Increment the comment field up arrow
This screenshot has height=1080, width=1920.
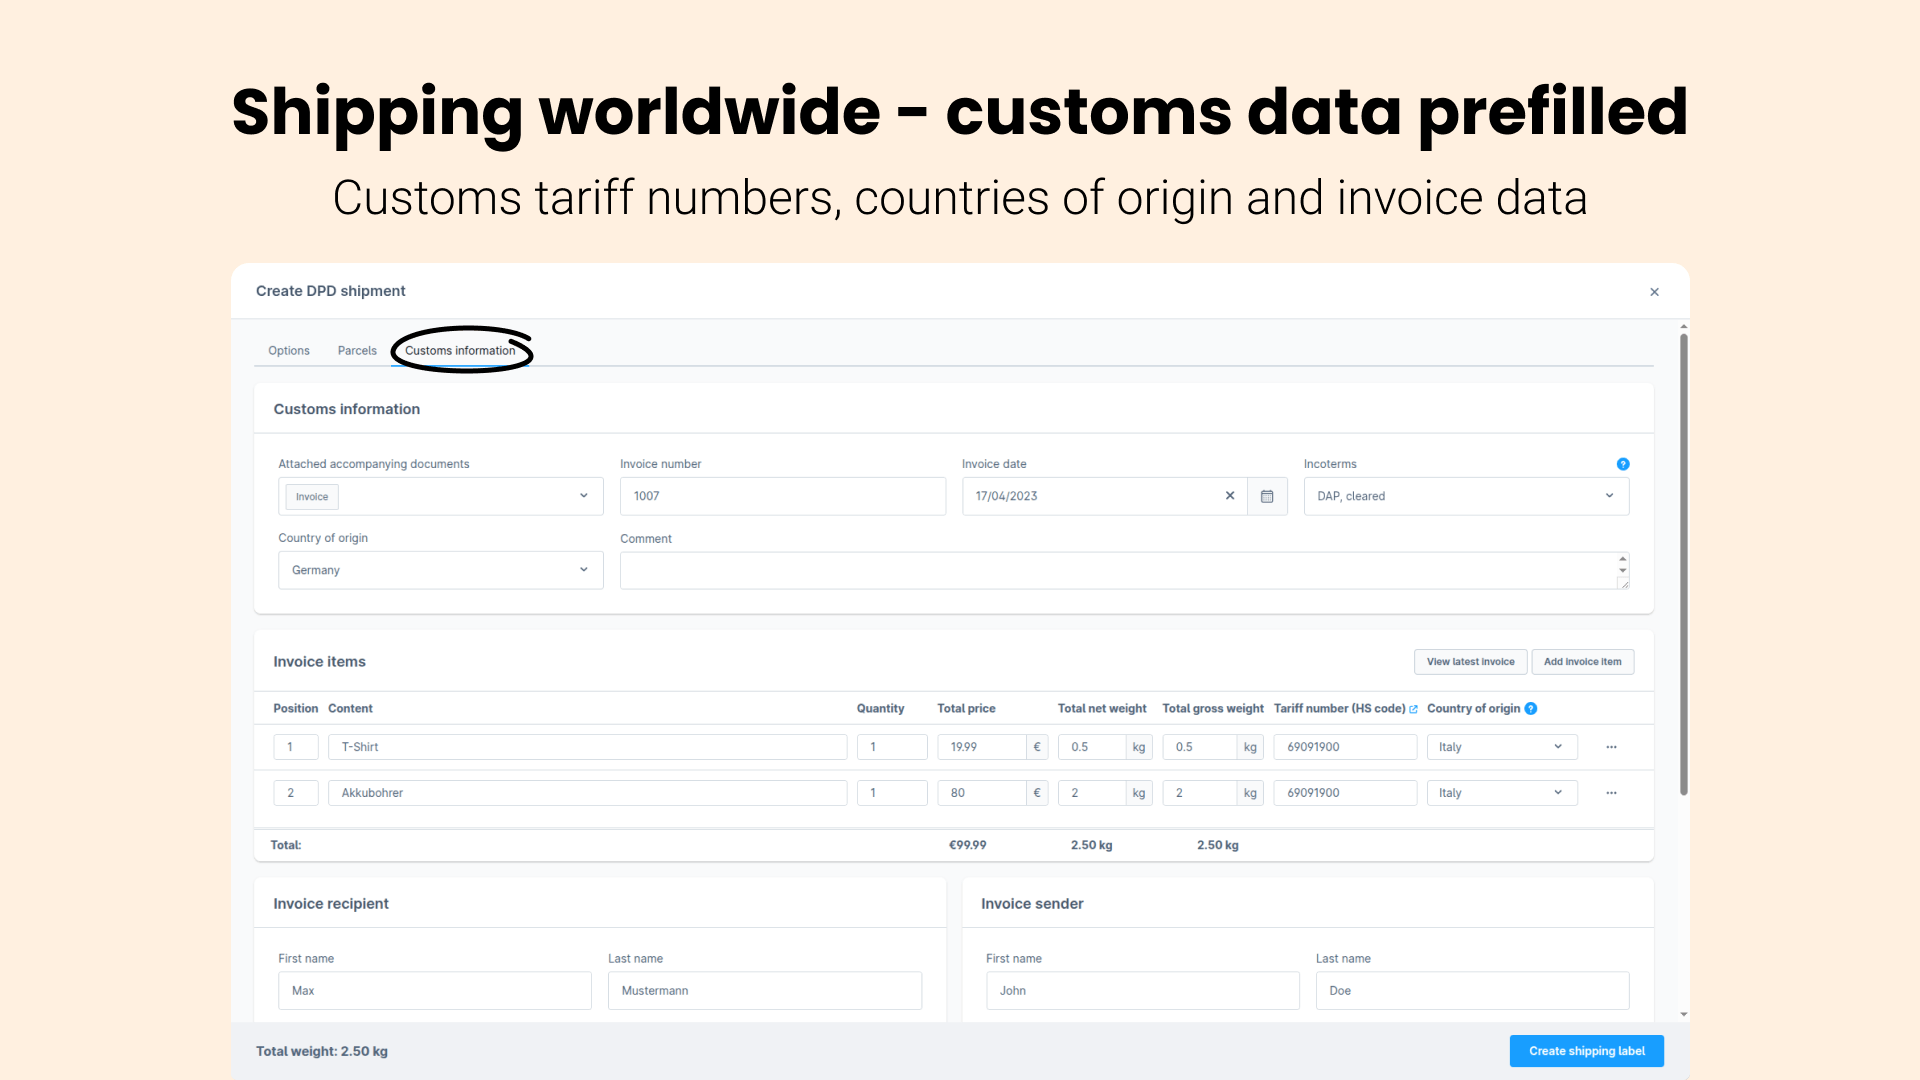pos(1622,560)
